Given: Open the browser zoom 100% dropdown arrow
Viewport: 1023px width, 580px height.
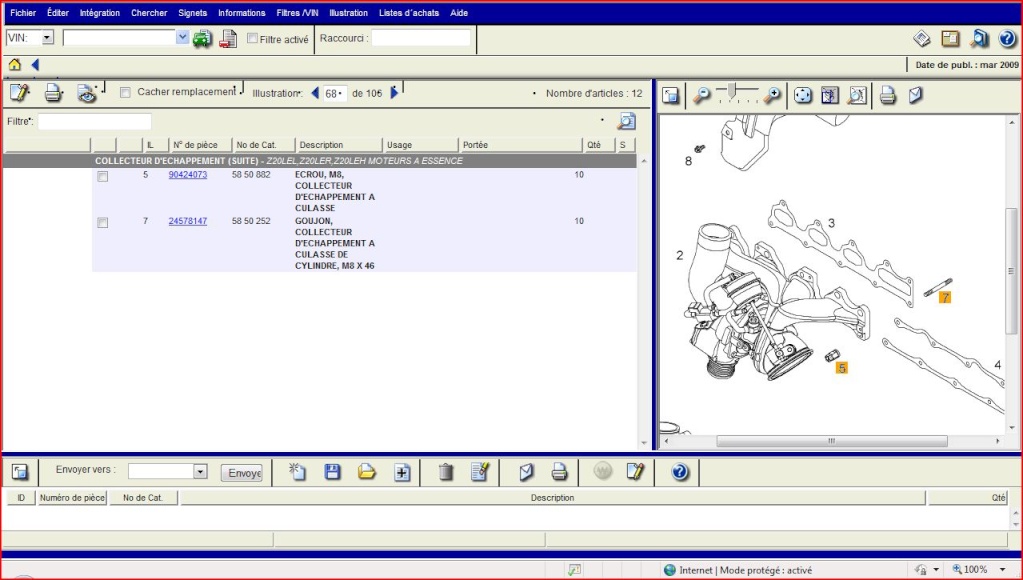Looking at the screenshot, I should [x=1002, y=570].
